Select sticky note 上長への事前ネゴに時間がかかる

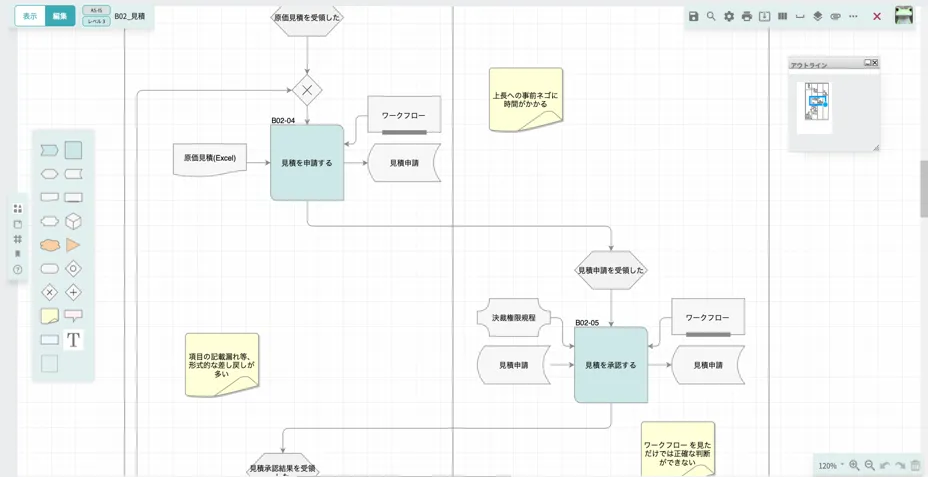point(526,99)
